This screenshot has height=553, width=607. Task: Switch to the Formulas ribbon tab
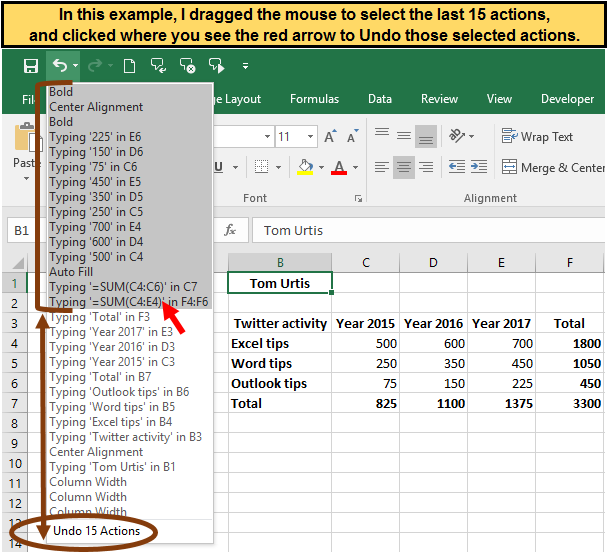coord(314,99)
